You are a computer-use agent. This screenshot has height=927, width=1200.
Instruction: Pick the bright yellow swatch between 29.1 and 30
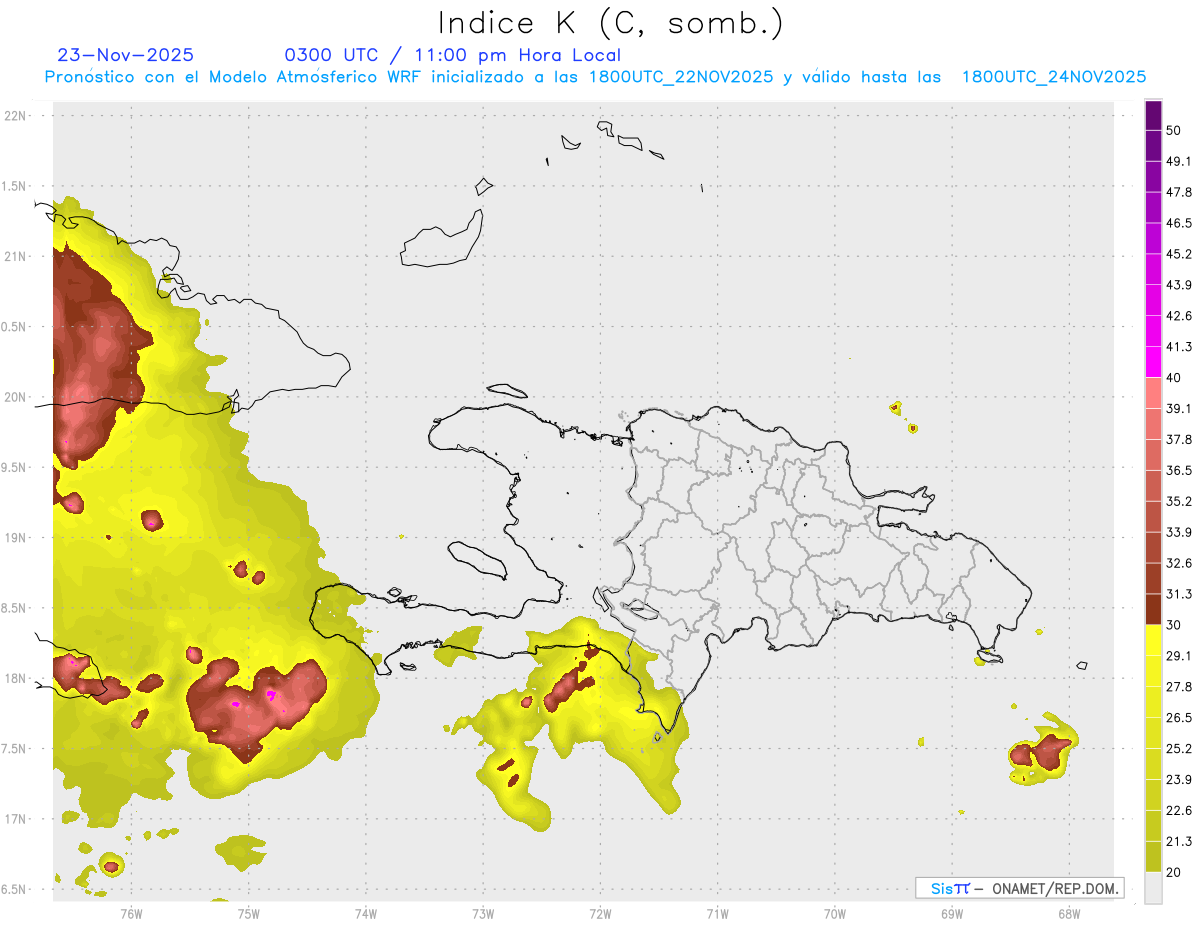tap(1153, 641)
